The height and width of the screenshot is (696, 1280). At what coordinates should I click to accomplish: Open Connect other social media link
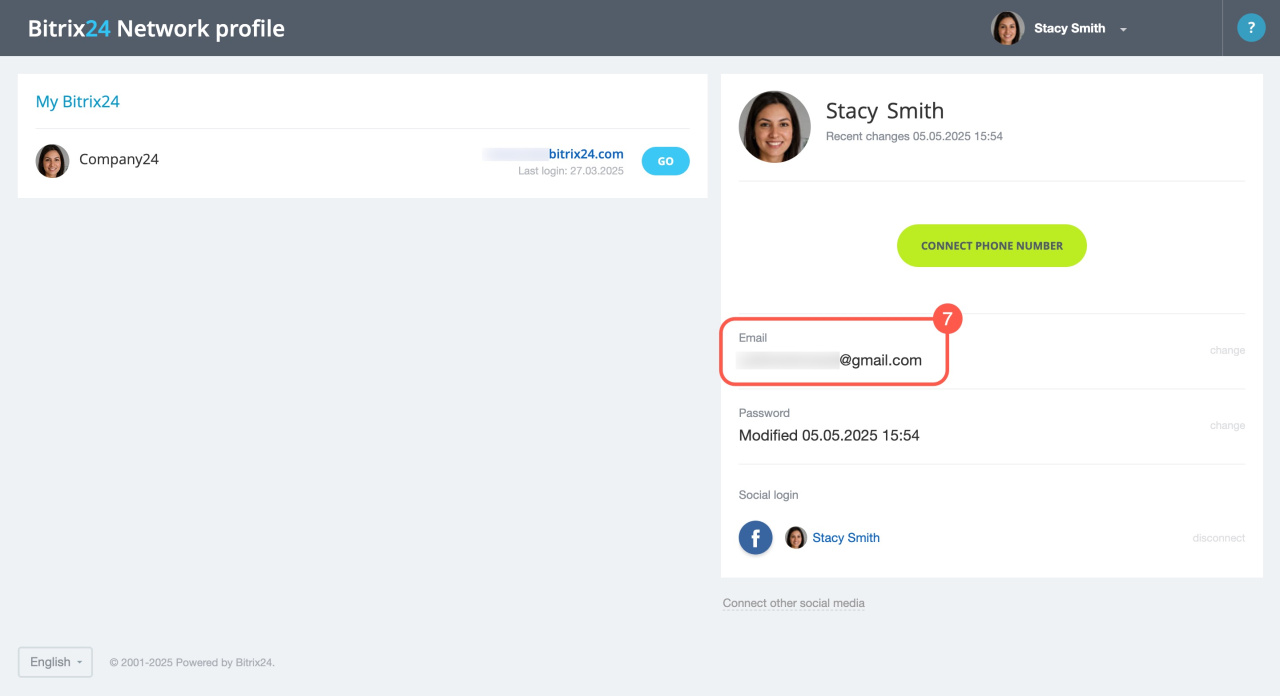click(794, 604)
